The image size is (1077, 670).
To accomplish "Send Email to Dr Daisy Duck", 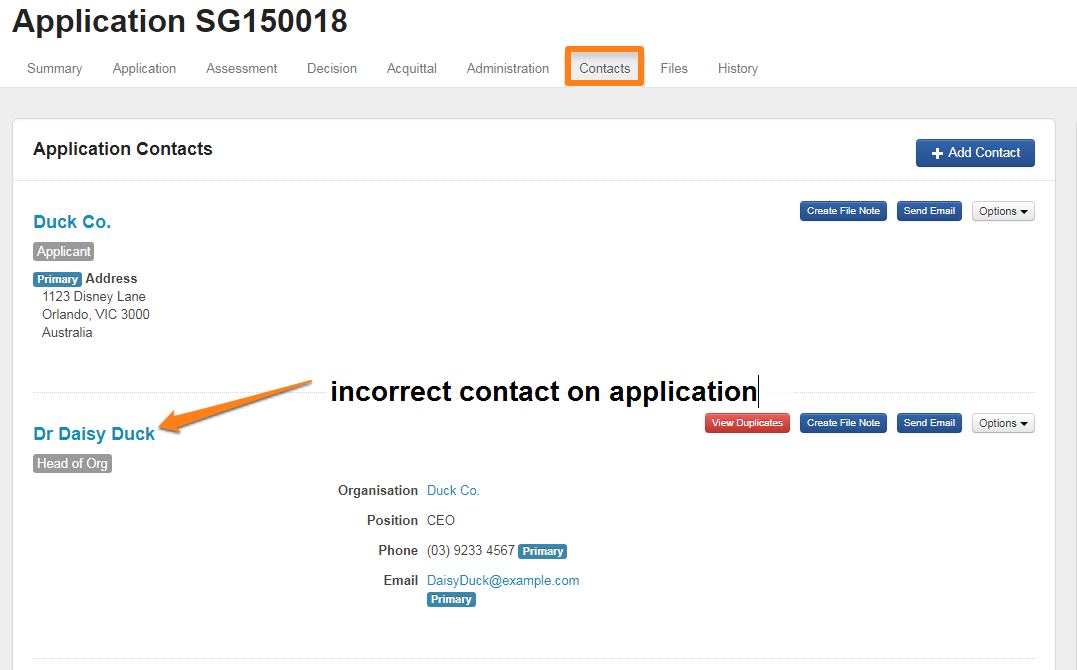I will click(x=929, y=423).
